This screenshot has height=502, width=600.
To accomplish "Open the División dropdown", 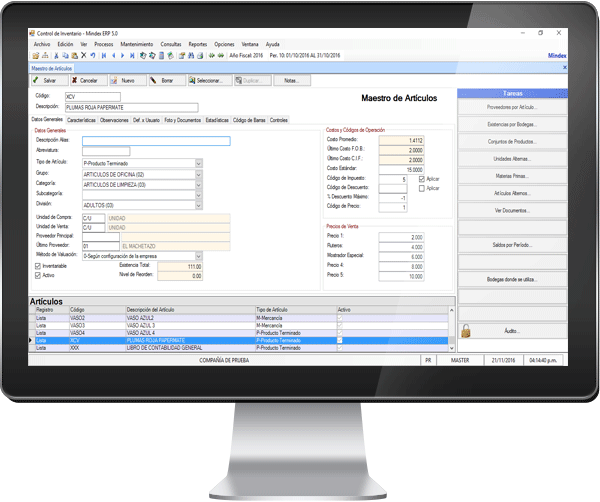I will click(x=199, y=205).
